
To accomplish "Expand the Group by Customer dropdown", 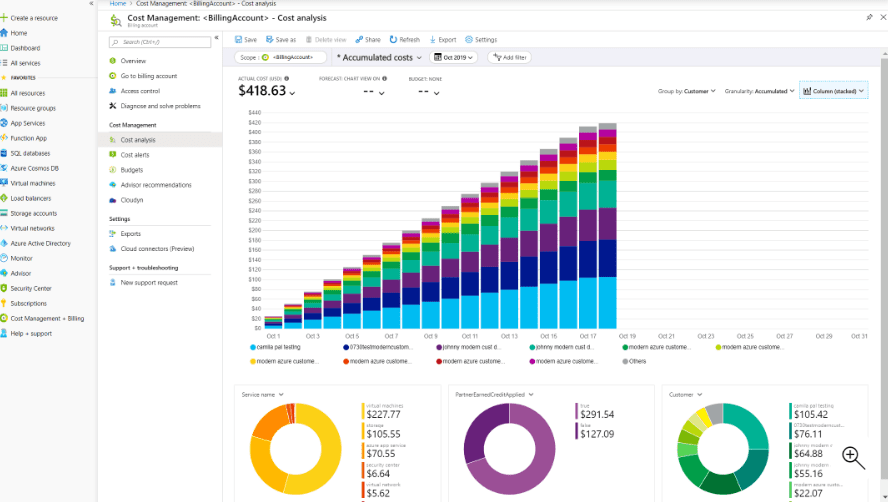I will click(687, 91).
